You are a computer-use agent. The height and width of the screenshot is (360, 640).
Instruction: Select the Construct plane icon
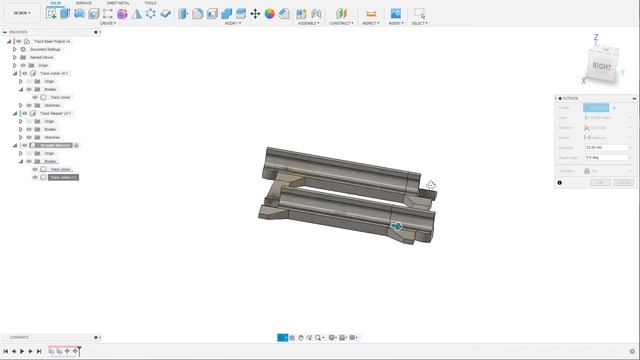[341, 13]
